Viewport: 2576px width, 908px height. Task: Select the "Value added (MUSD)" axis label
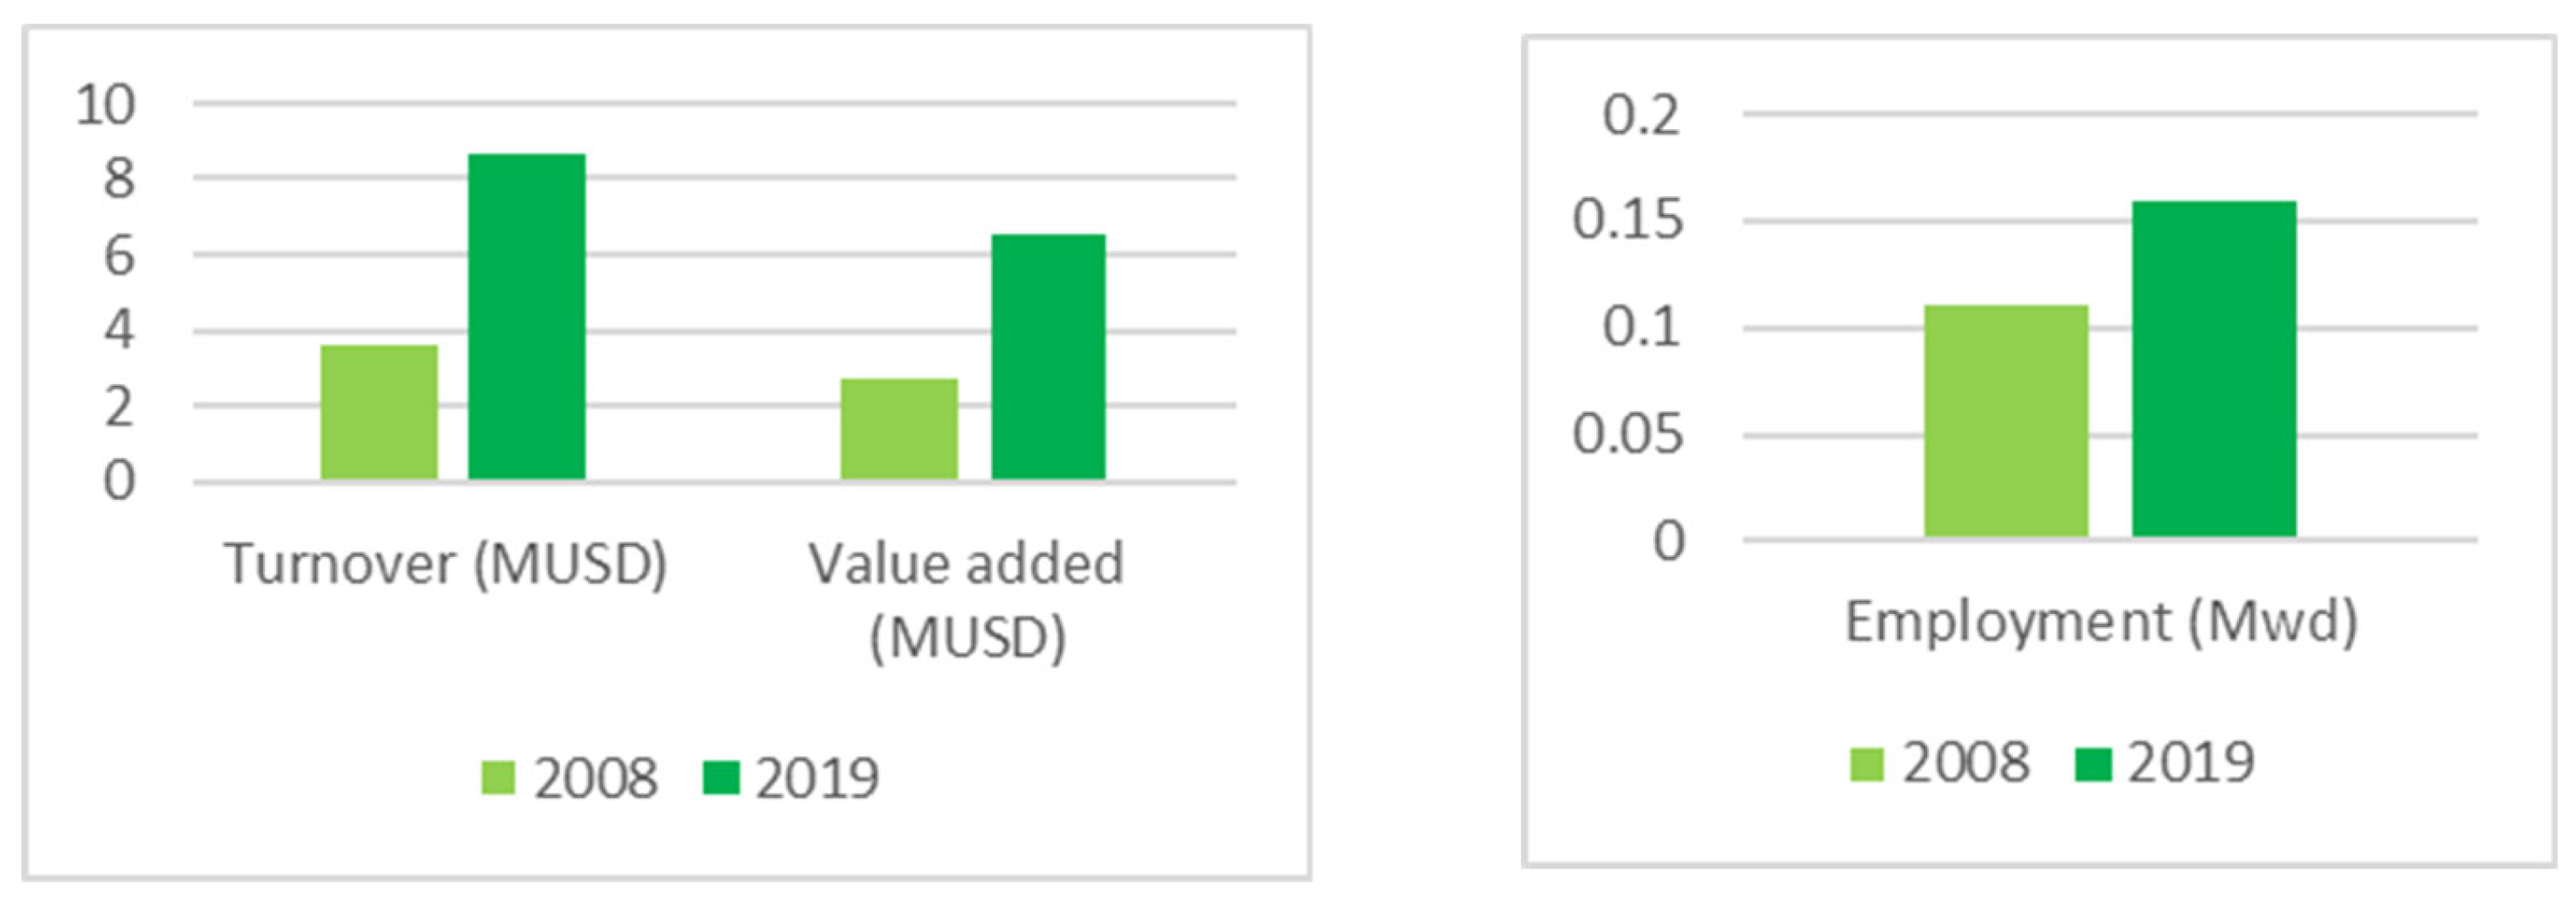(967, 599)
